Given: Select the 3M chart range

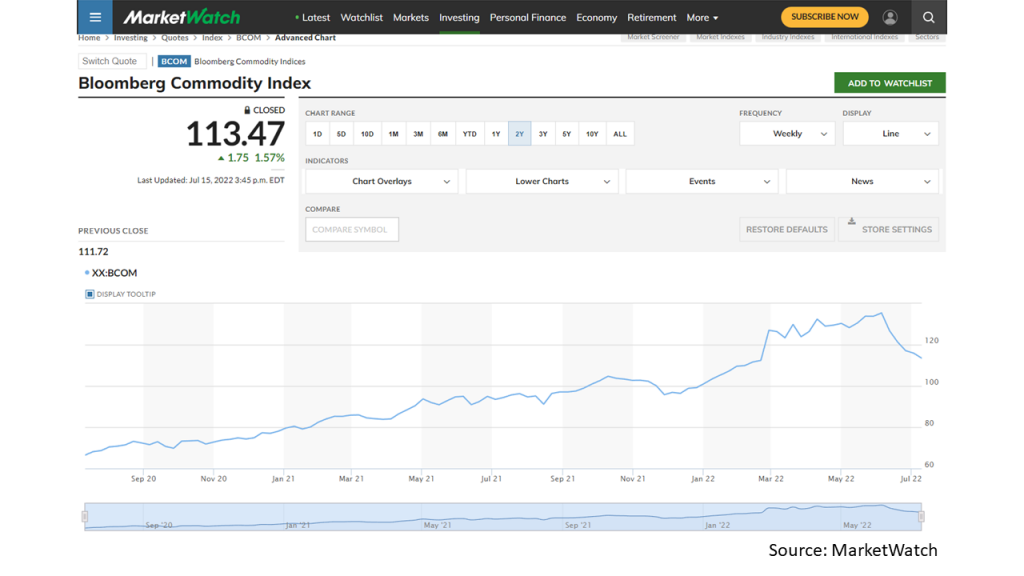Looking at the screenshot, I should (418, 134).
